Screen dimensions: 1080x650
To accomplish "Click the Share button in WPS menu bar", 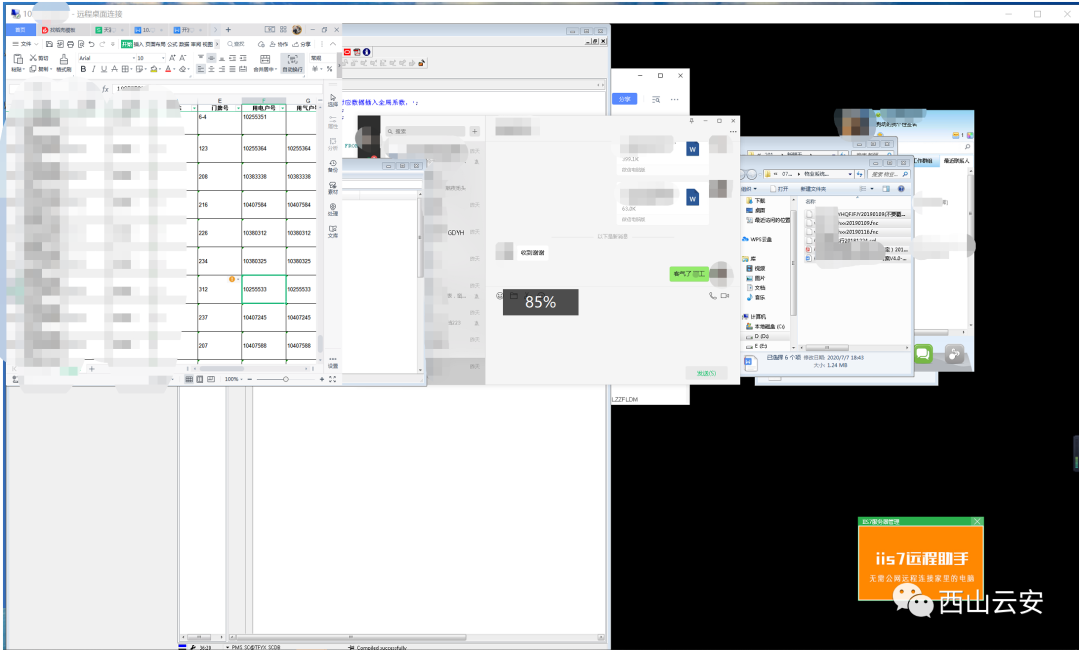I will 302,44.
